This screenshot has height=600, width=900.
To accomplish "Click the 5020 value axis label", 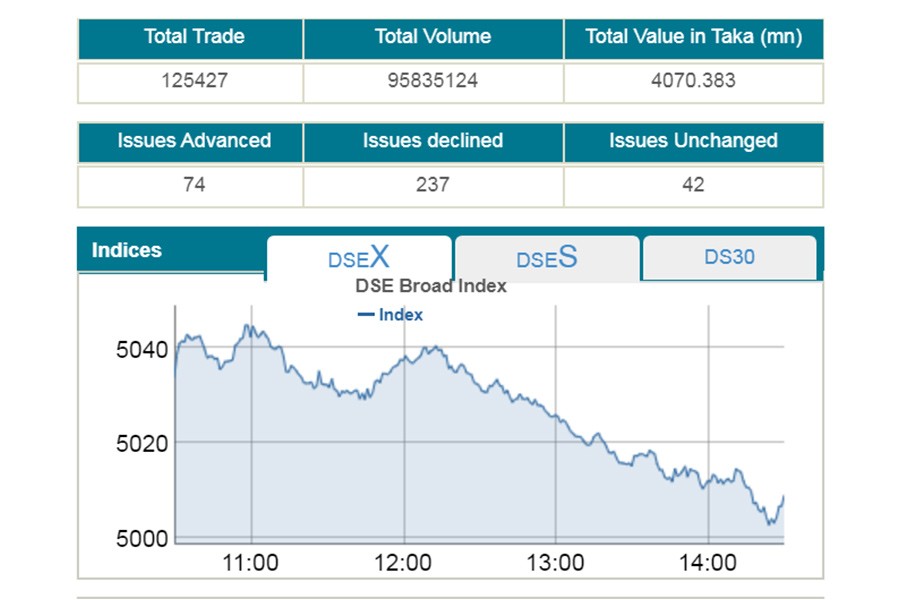I will 144,442.
